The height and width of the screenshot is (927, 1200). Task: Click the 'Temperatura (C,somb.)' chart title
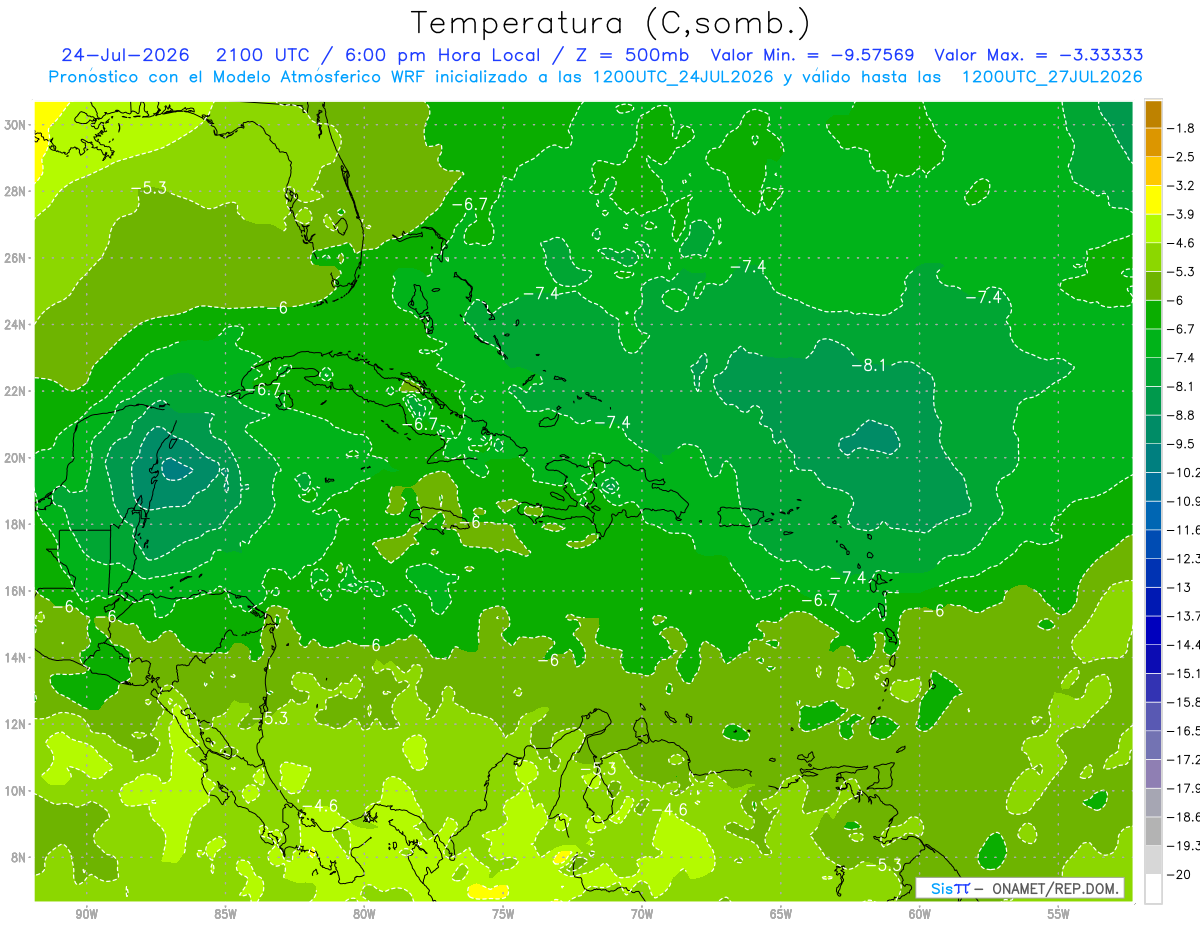611,23
